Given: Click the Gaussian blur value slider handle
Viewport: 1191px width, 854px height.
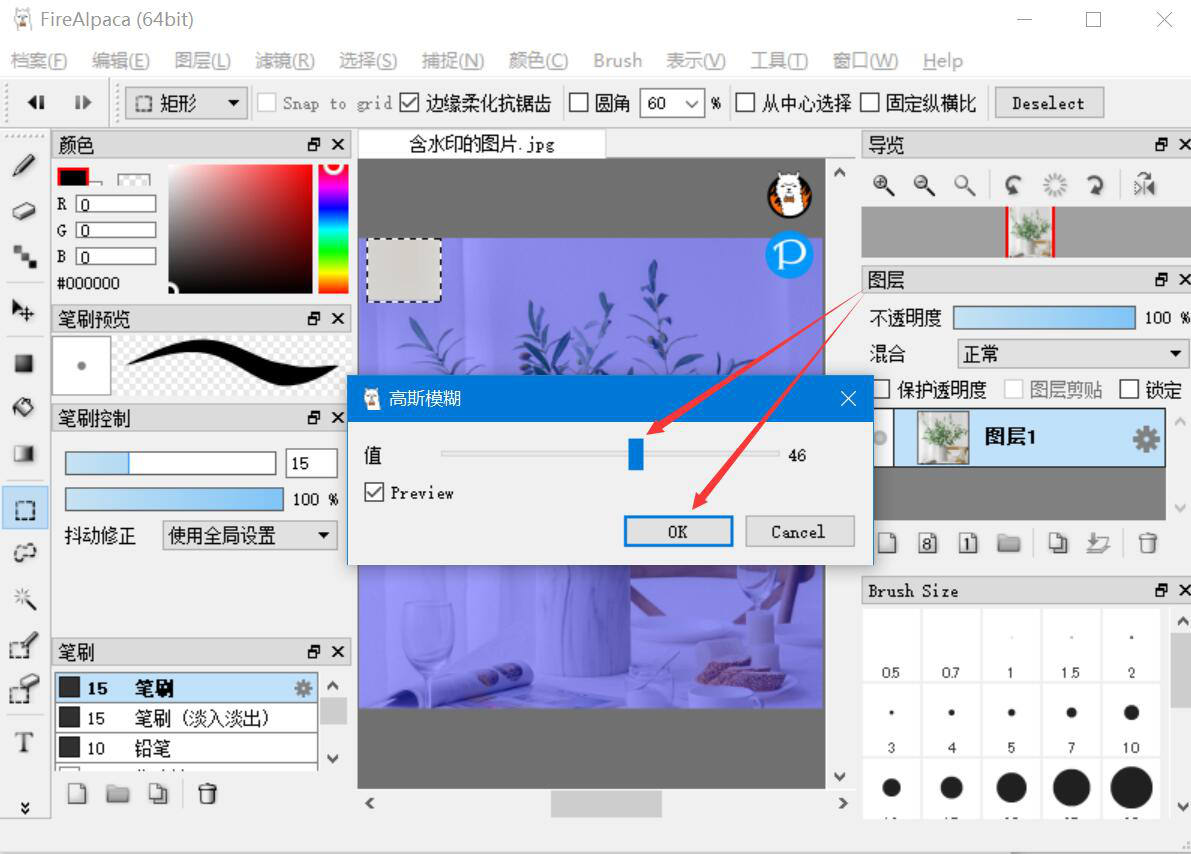Looking at the screenshot, I should tap(636, 454).
